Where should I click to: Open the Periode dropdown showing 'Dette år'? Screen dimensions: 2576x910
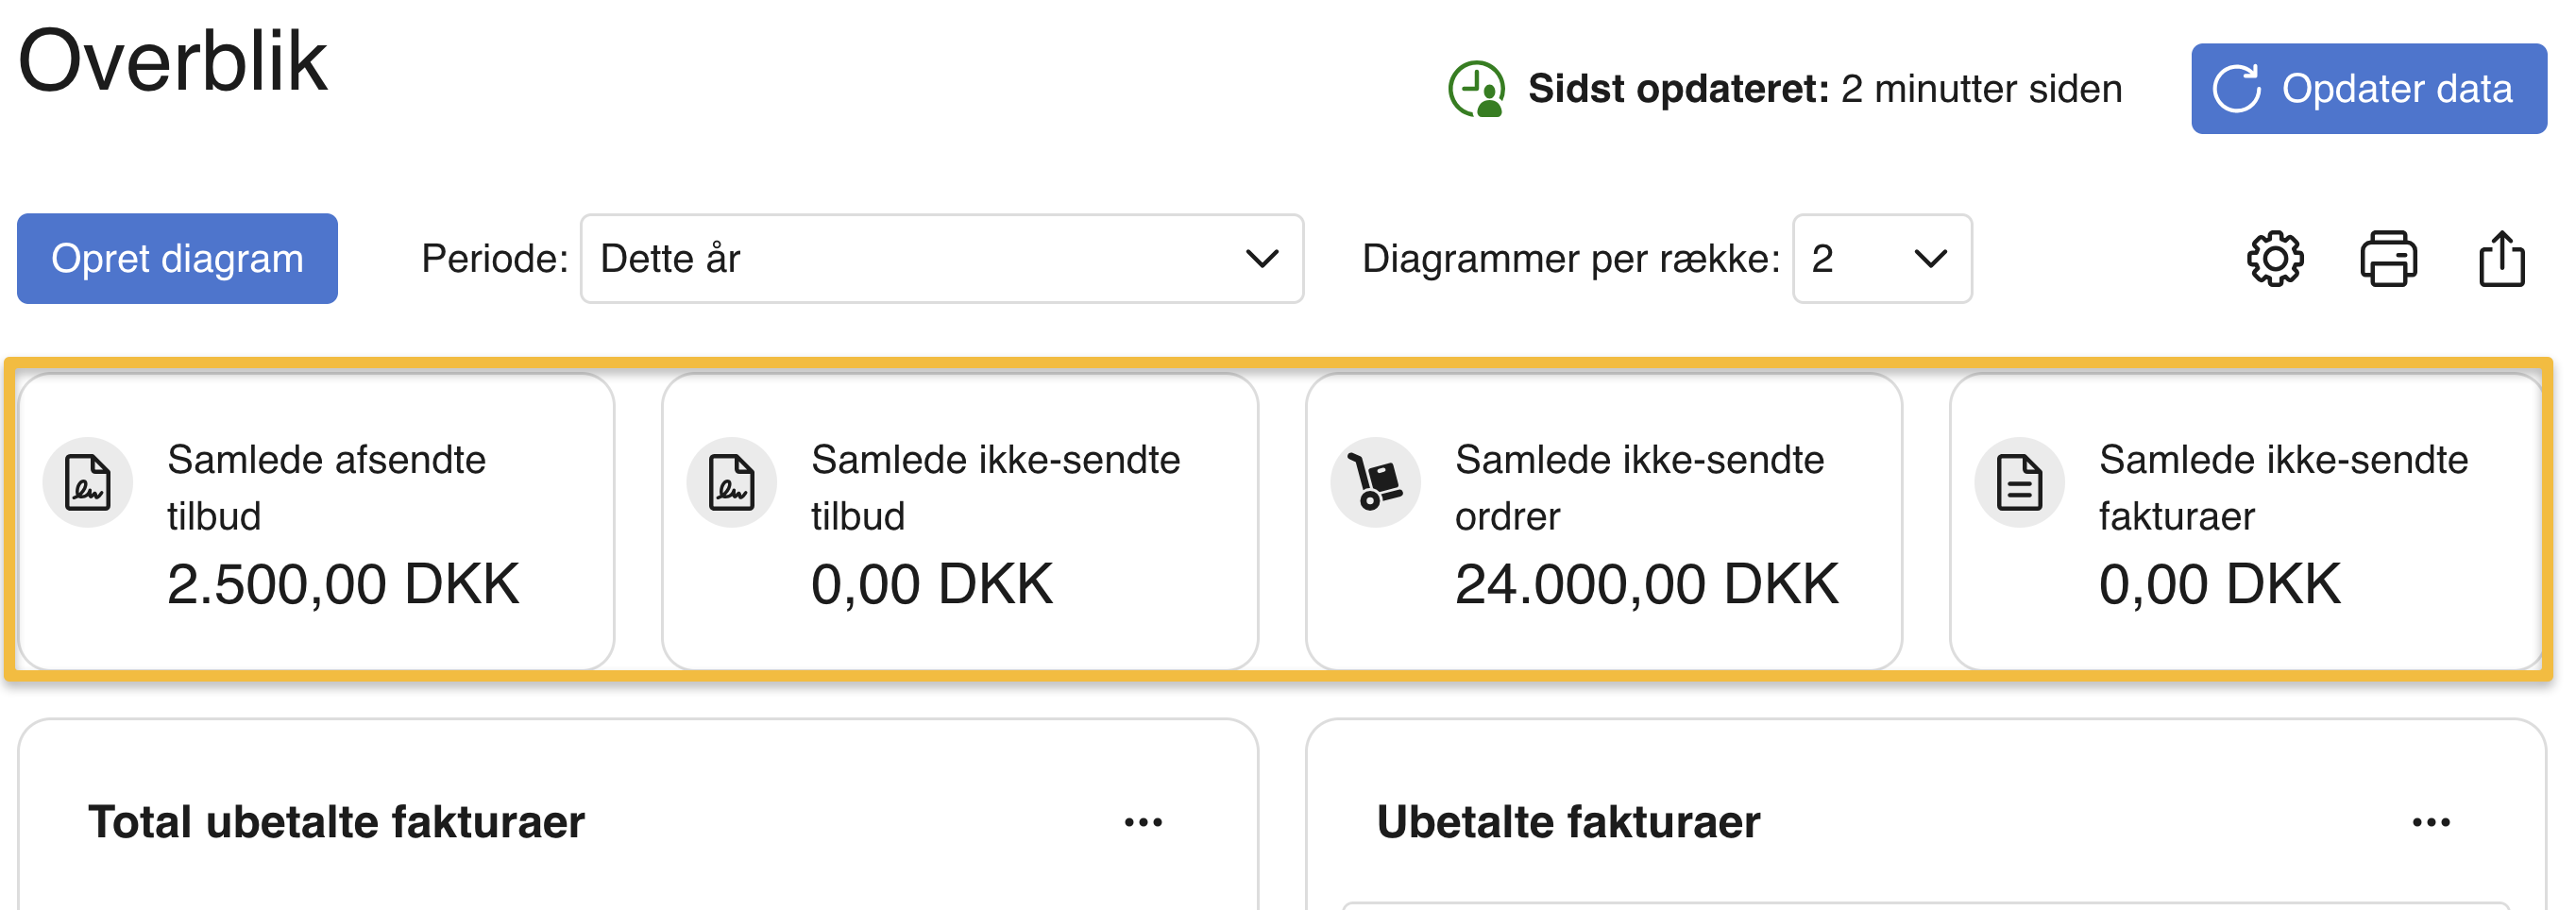pyautogui.click(x=941, y=259)
